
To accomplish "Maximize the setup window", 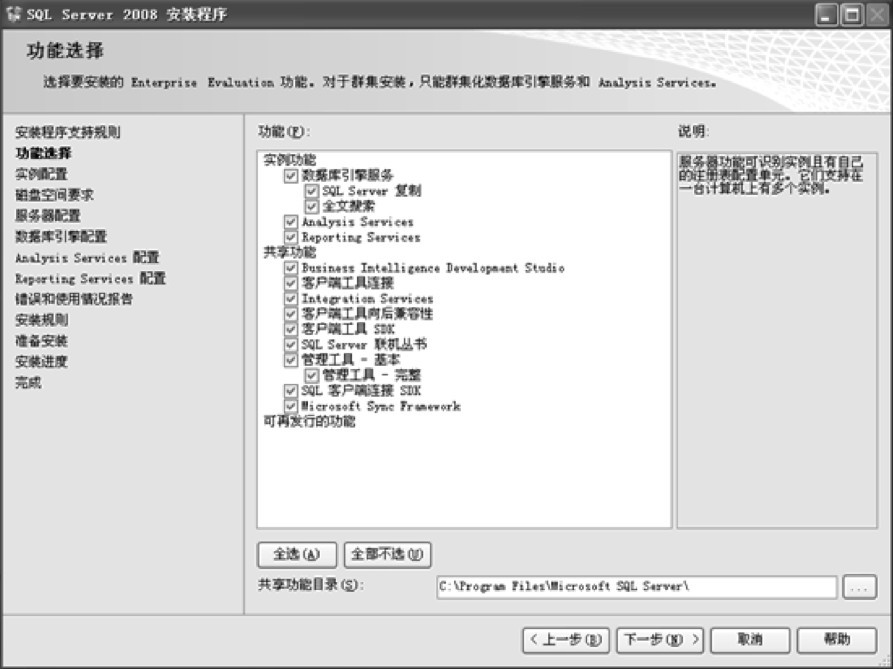I will pyautogui.click(x=852, y=14).
